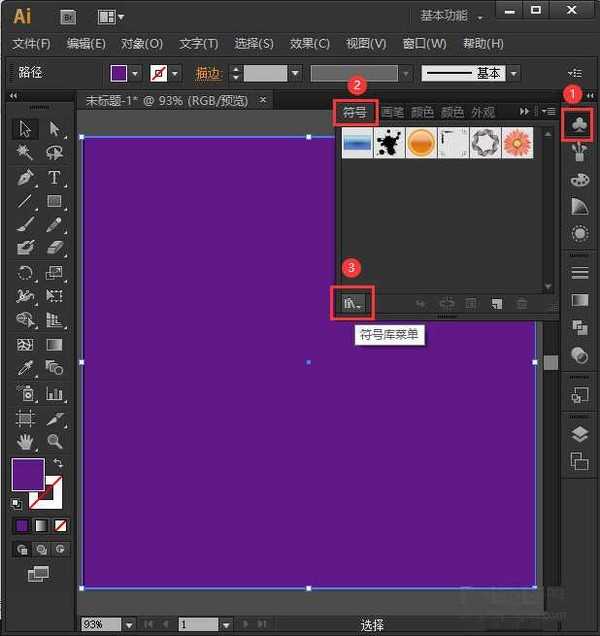Activate the Zoom magnifier tool
Image resolution: width=600 pixels, height=636 pixels.
pos(54,441)
